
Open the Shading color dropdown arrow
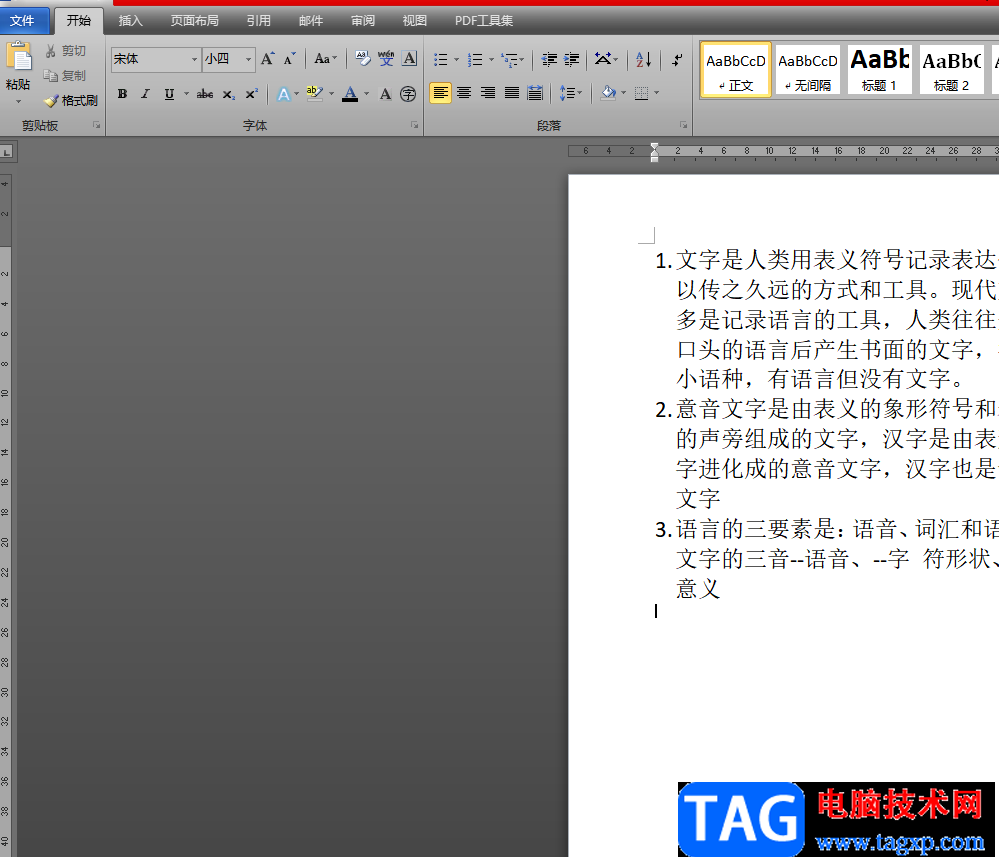[x=624, y=94]
